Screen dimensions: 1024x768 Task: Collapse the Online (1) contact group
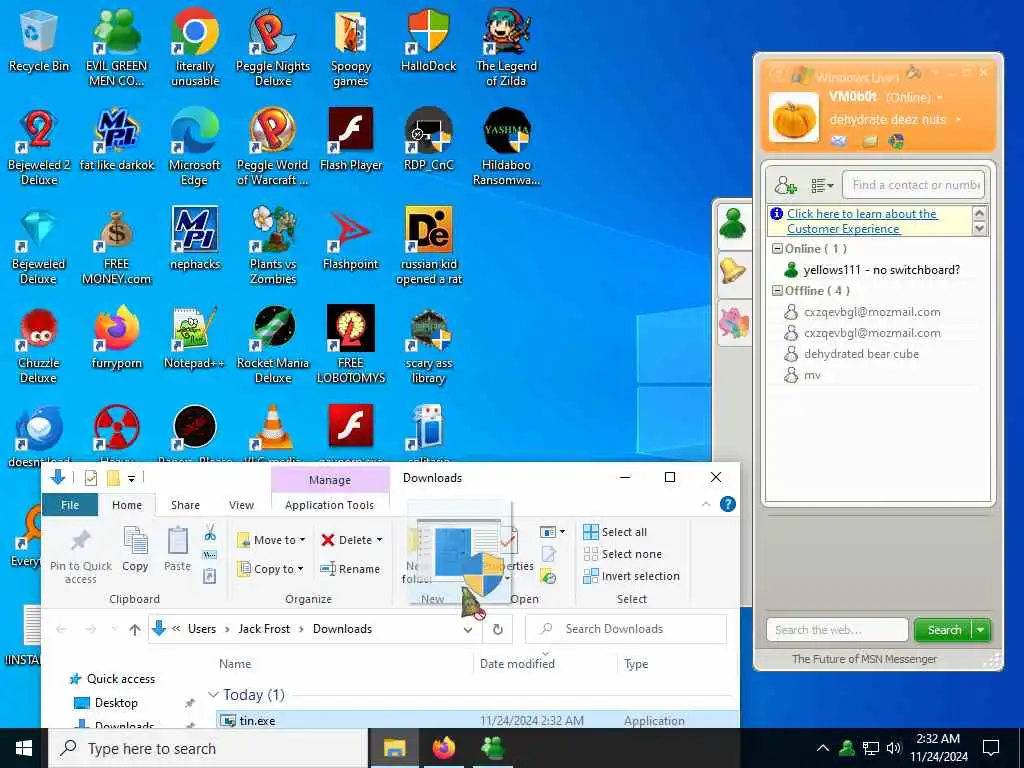coord(777,249)
